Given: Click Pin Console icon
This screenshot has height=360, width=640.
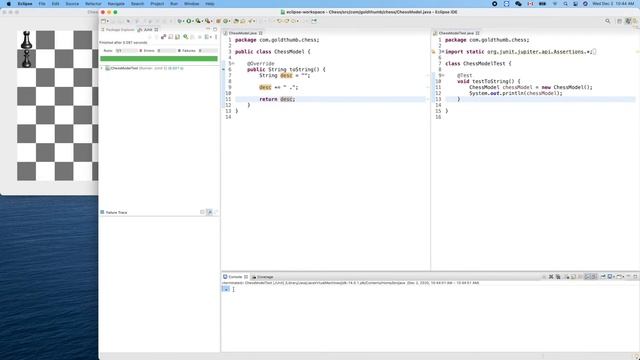Looking at the screenshot, I should (603, 277).
